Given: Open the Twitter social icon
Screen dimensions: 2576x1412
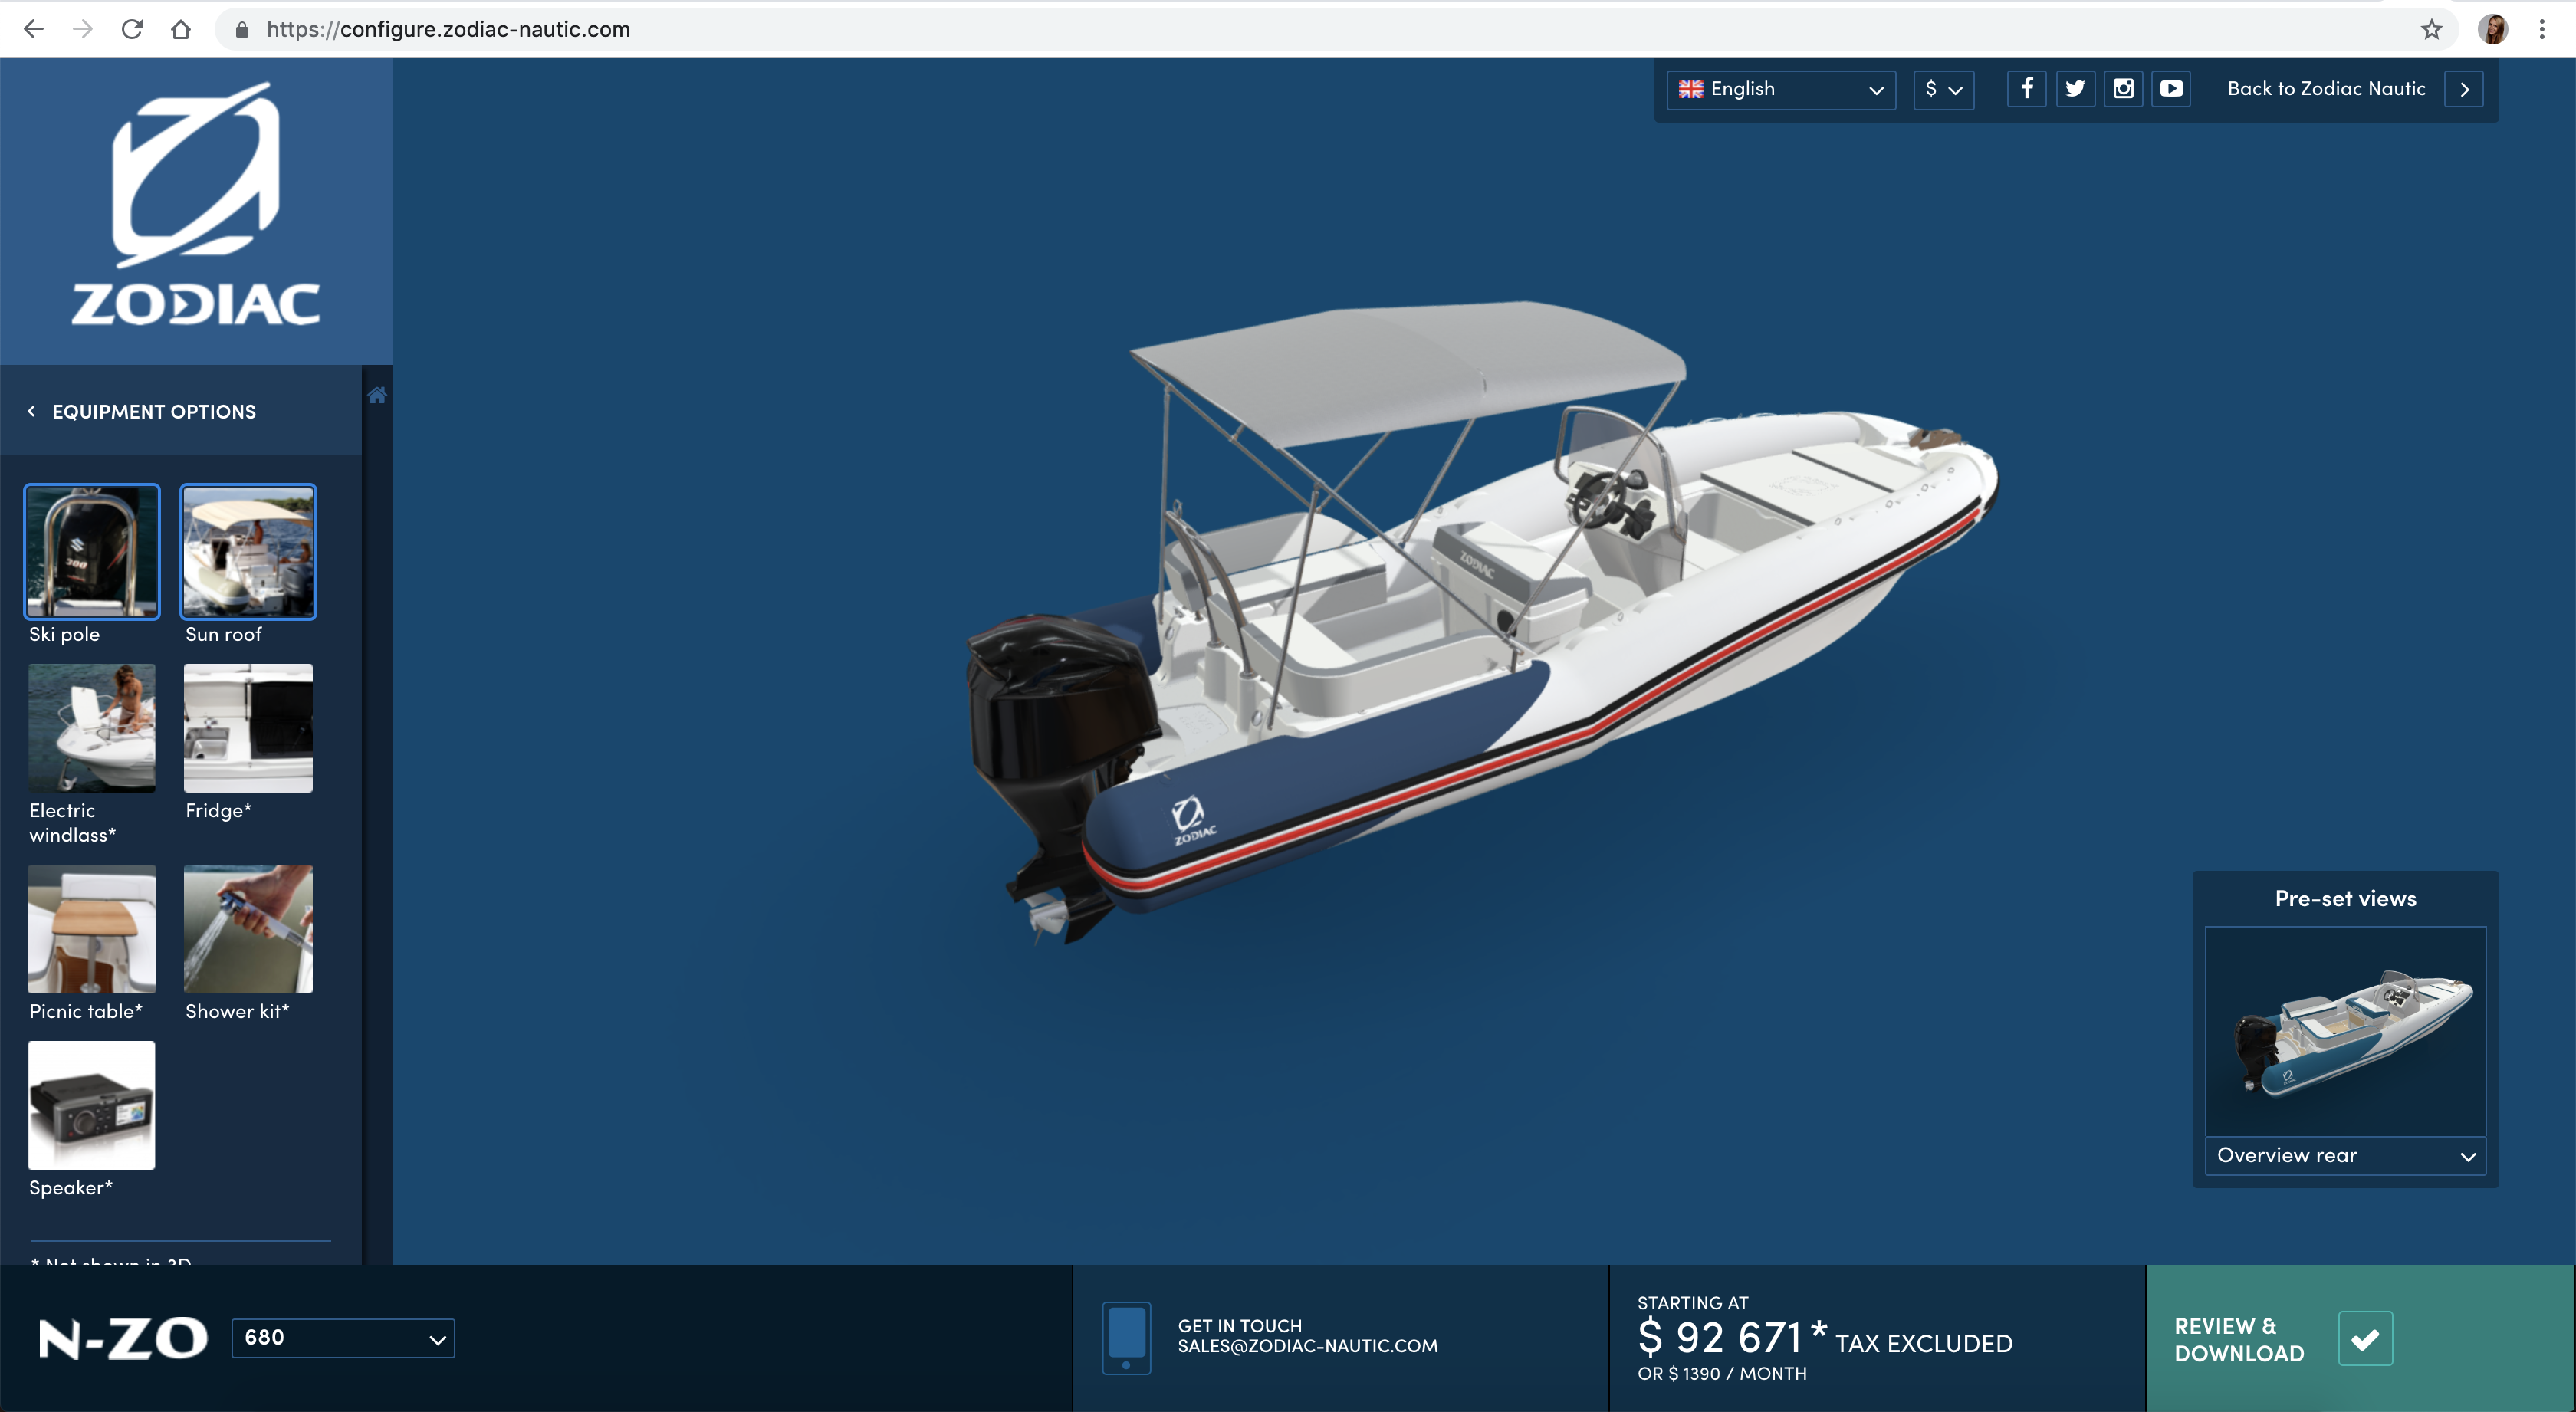Looking at the screenshot, I should click(2075, 89).
